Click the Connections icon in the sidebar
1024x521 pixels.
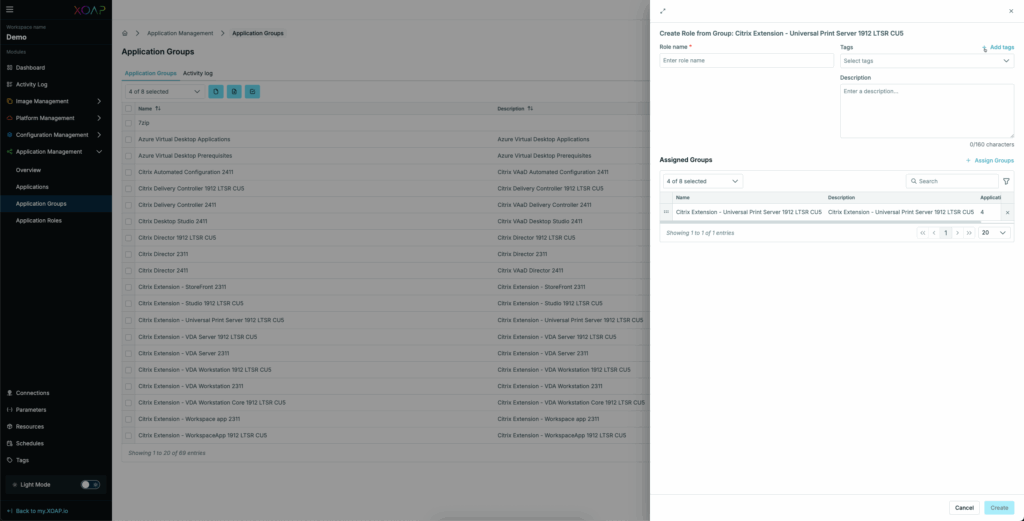click(x=9, y=393)
